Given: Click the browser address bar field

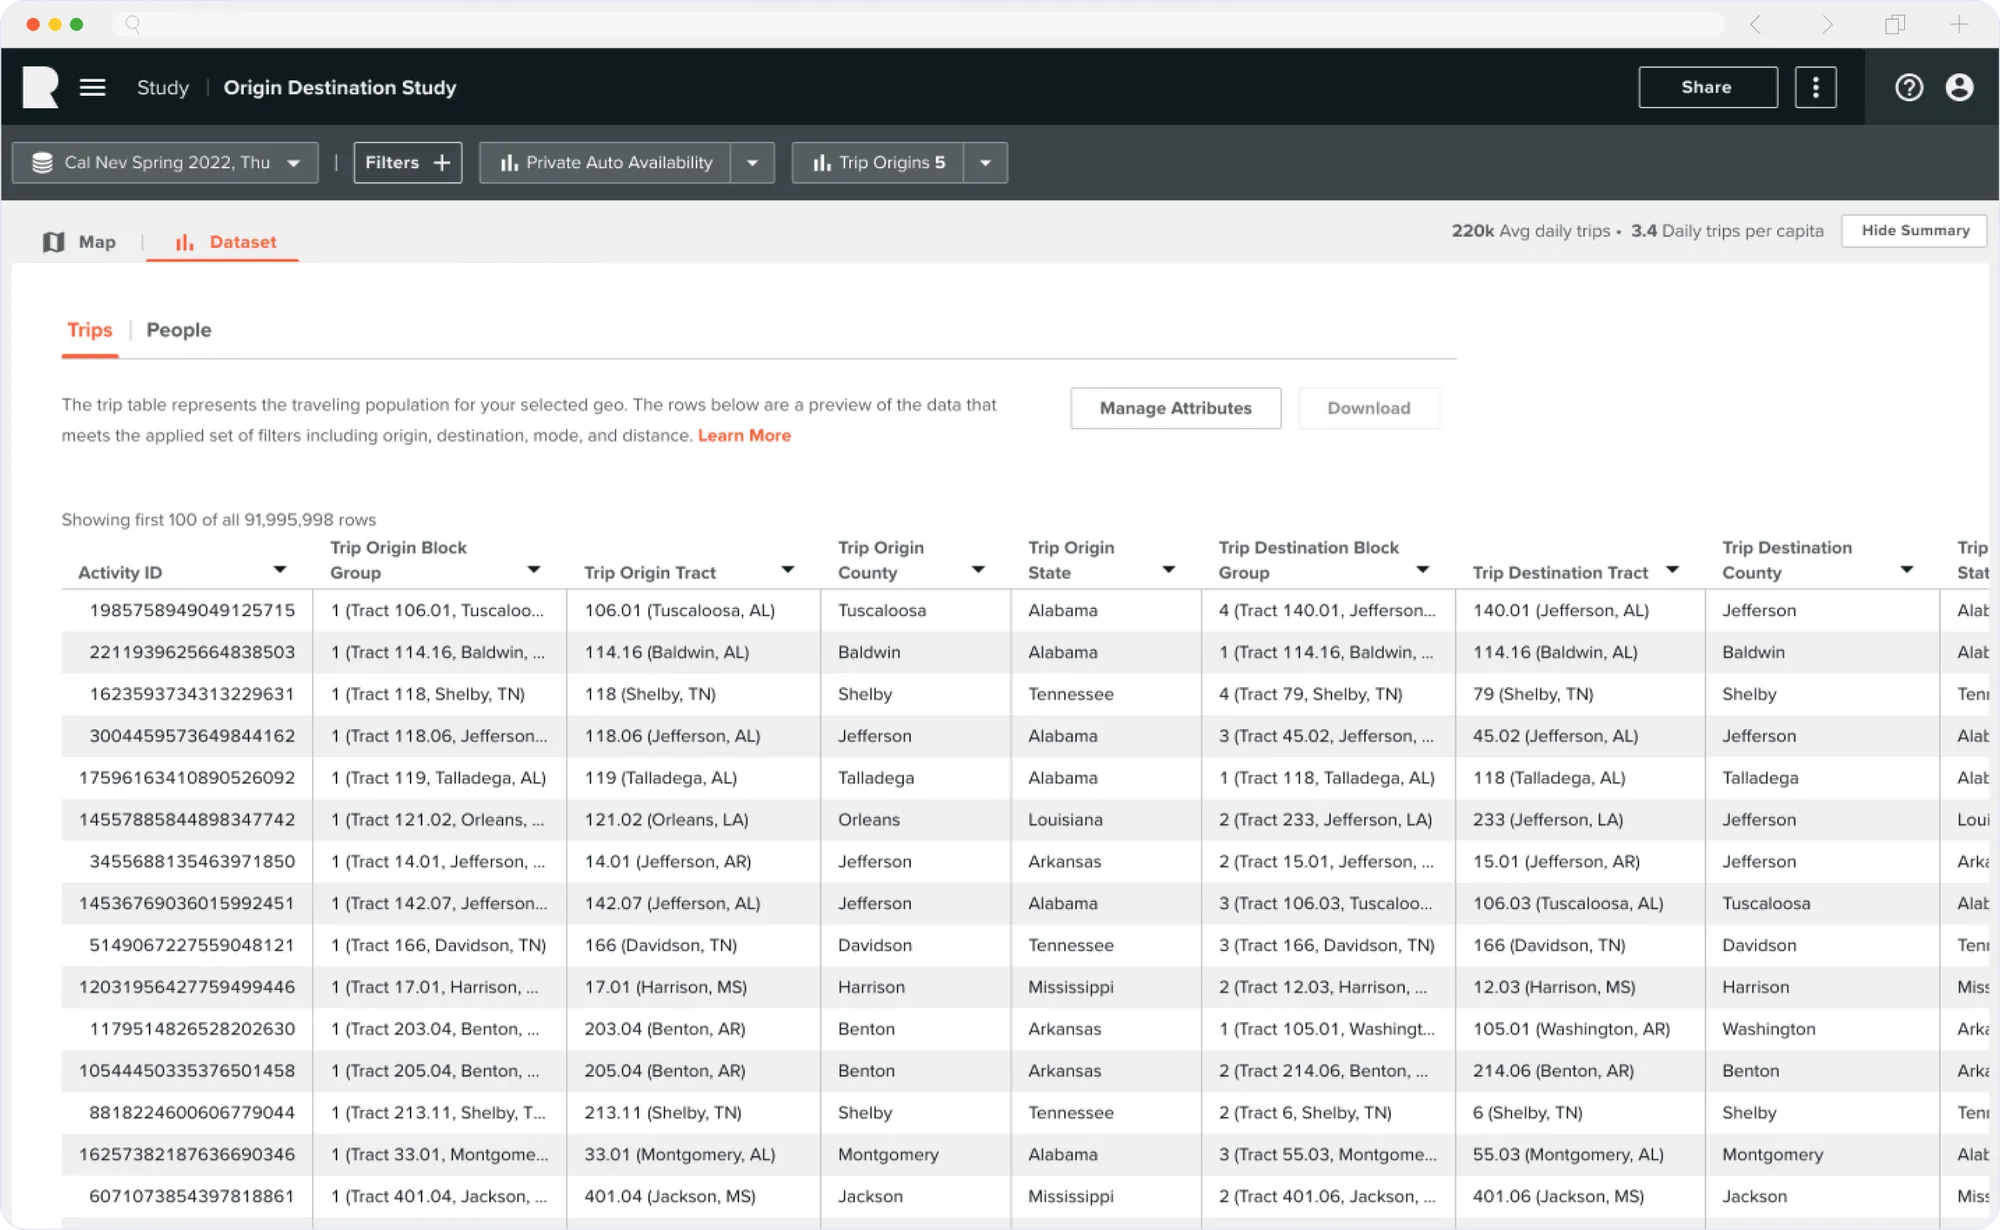Looking at the screenshot, I should click(920, 24).
